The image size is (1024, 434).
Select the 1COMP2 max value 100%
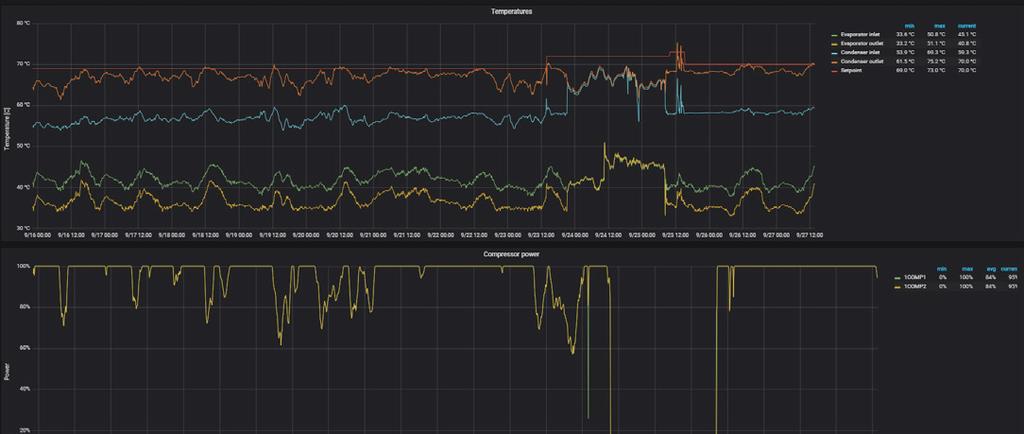coord(965,287)
